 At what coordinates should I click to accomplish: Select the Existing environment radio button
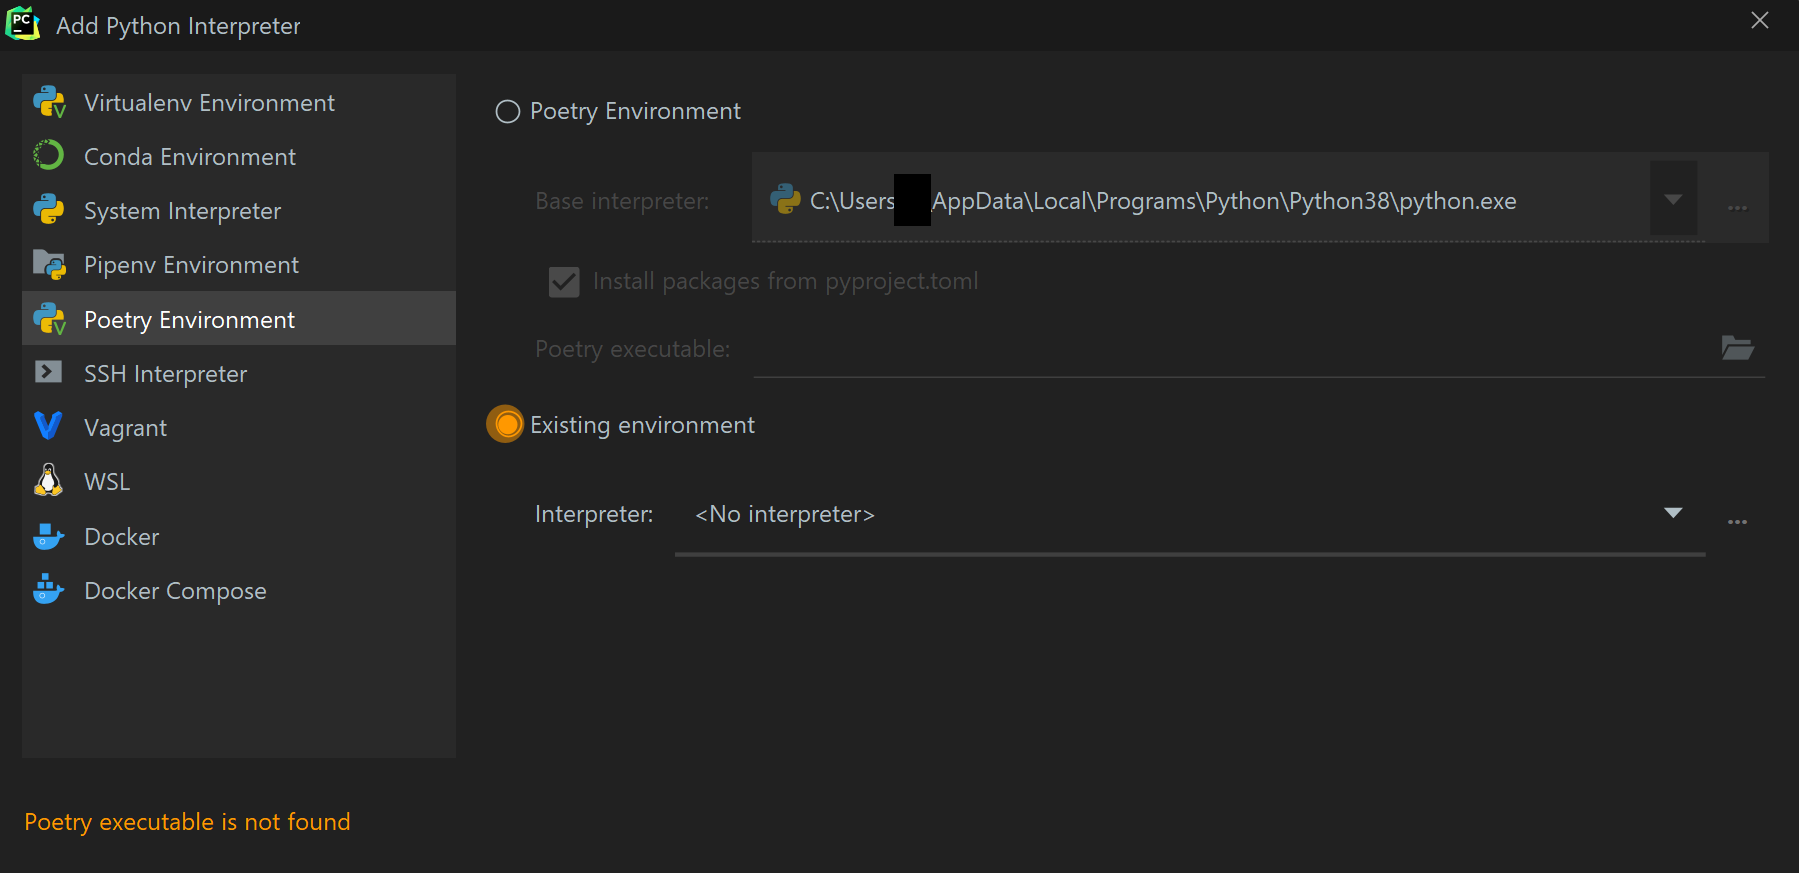(506, 424)
